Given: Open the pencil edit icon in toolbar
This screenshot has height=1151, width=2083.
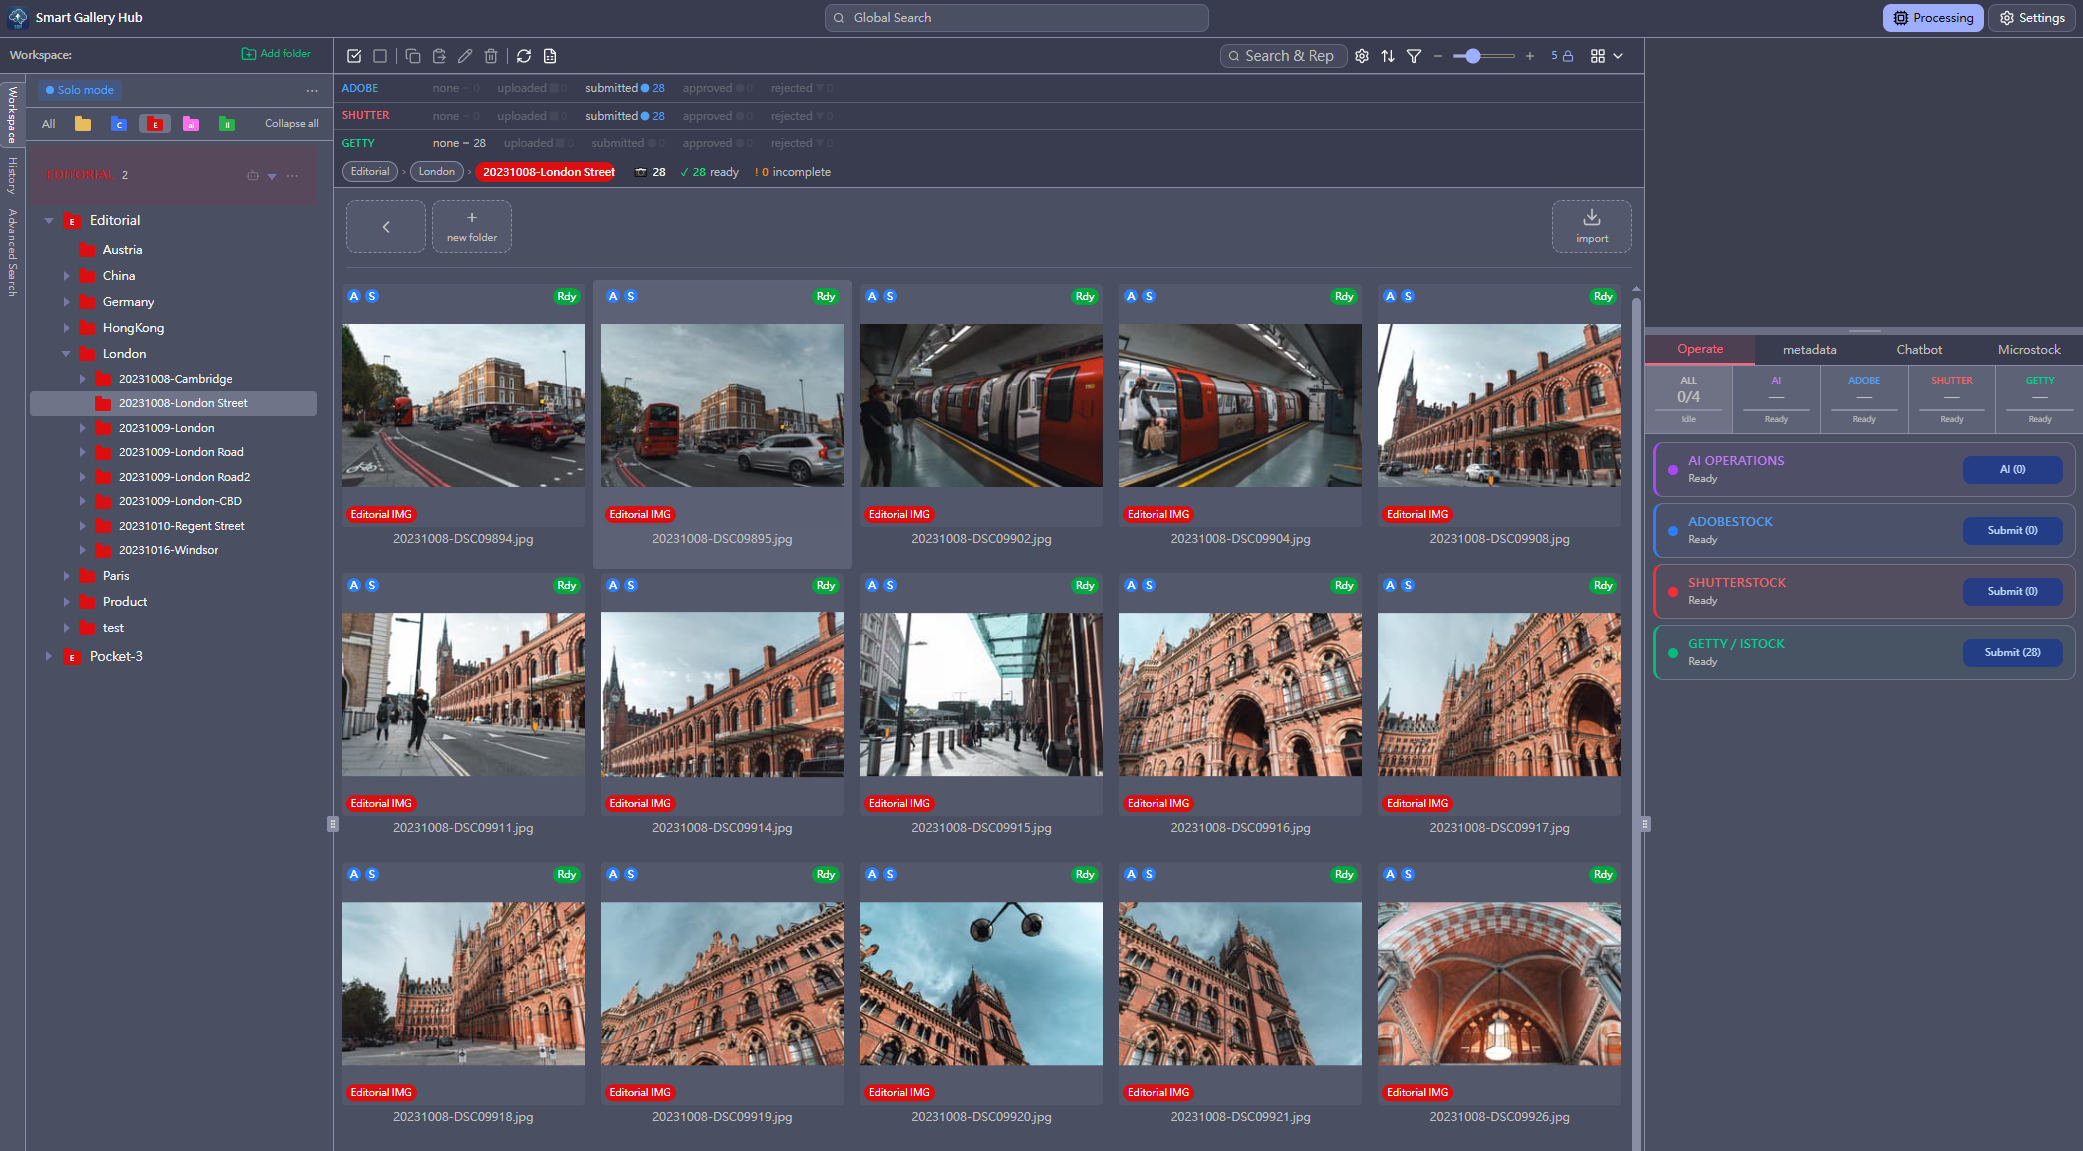Looking at the screenshot, I should [465, 56].
